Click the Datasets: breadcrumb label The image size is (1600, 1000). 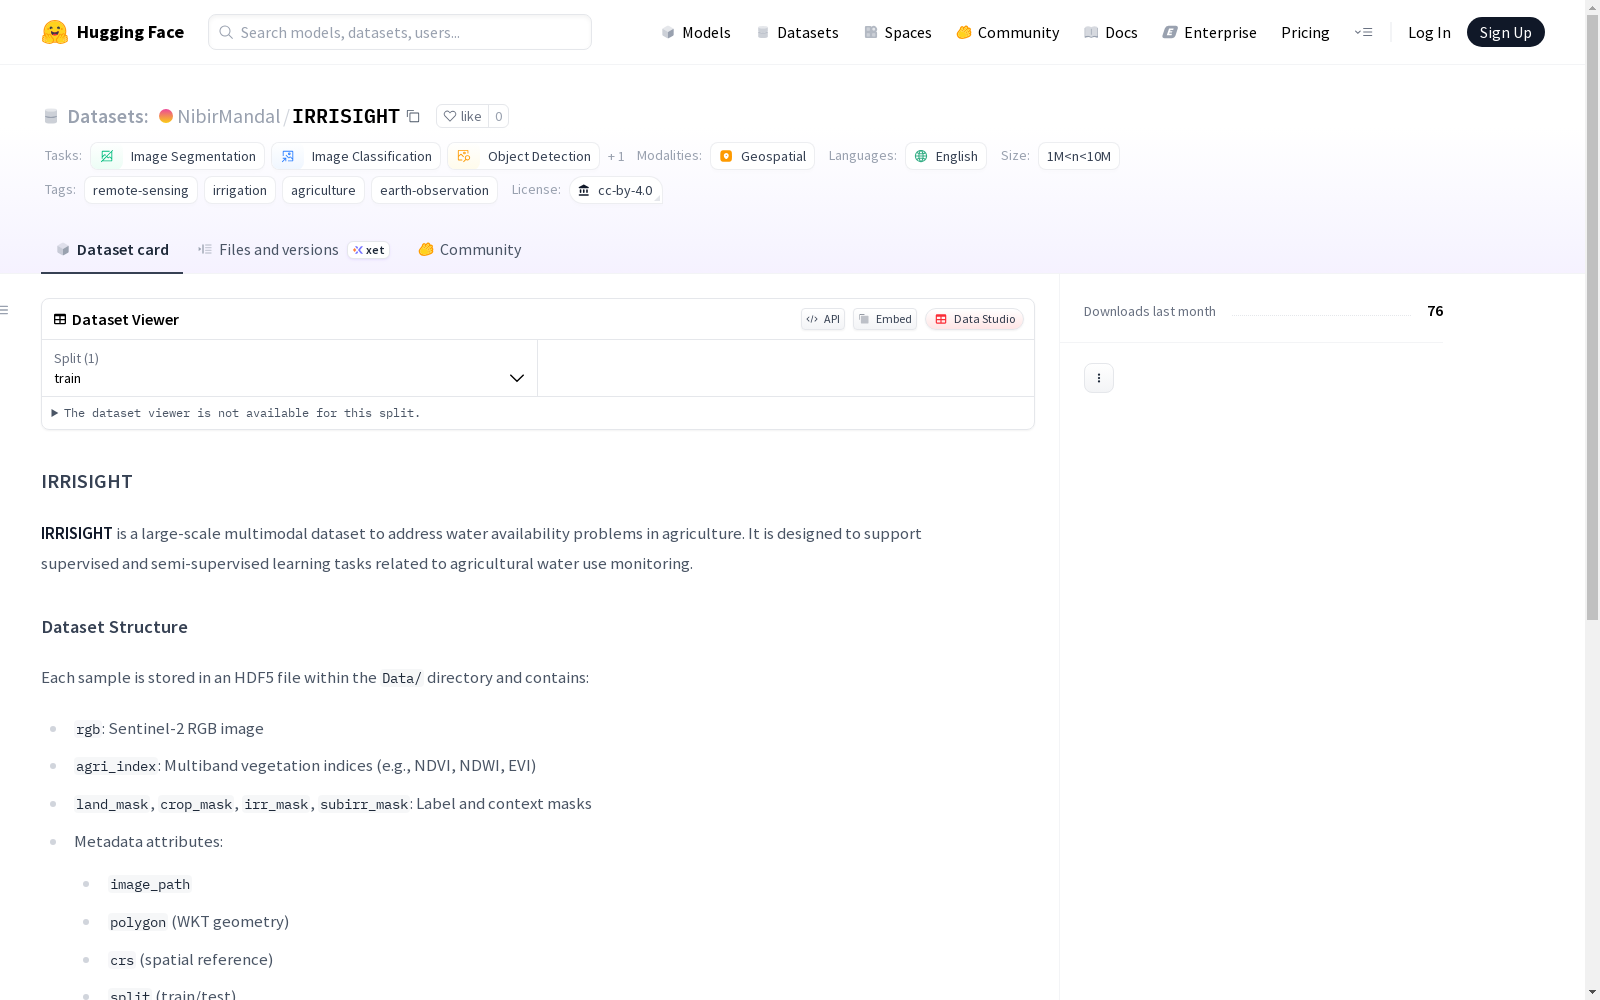click(x=108, y=116)
